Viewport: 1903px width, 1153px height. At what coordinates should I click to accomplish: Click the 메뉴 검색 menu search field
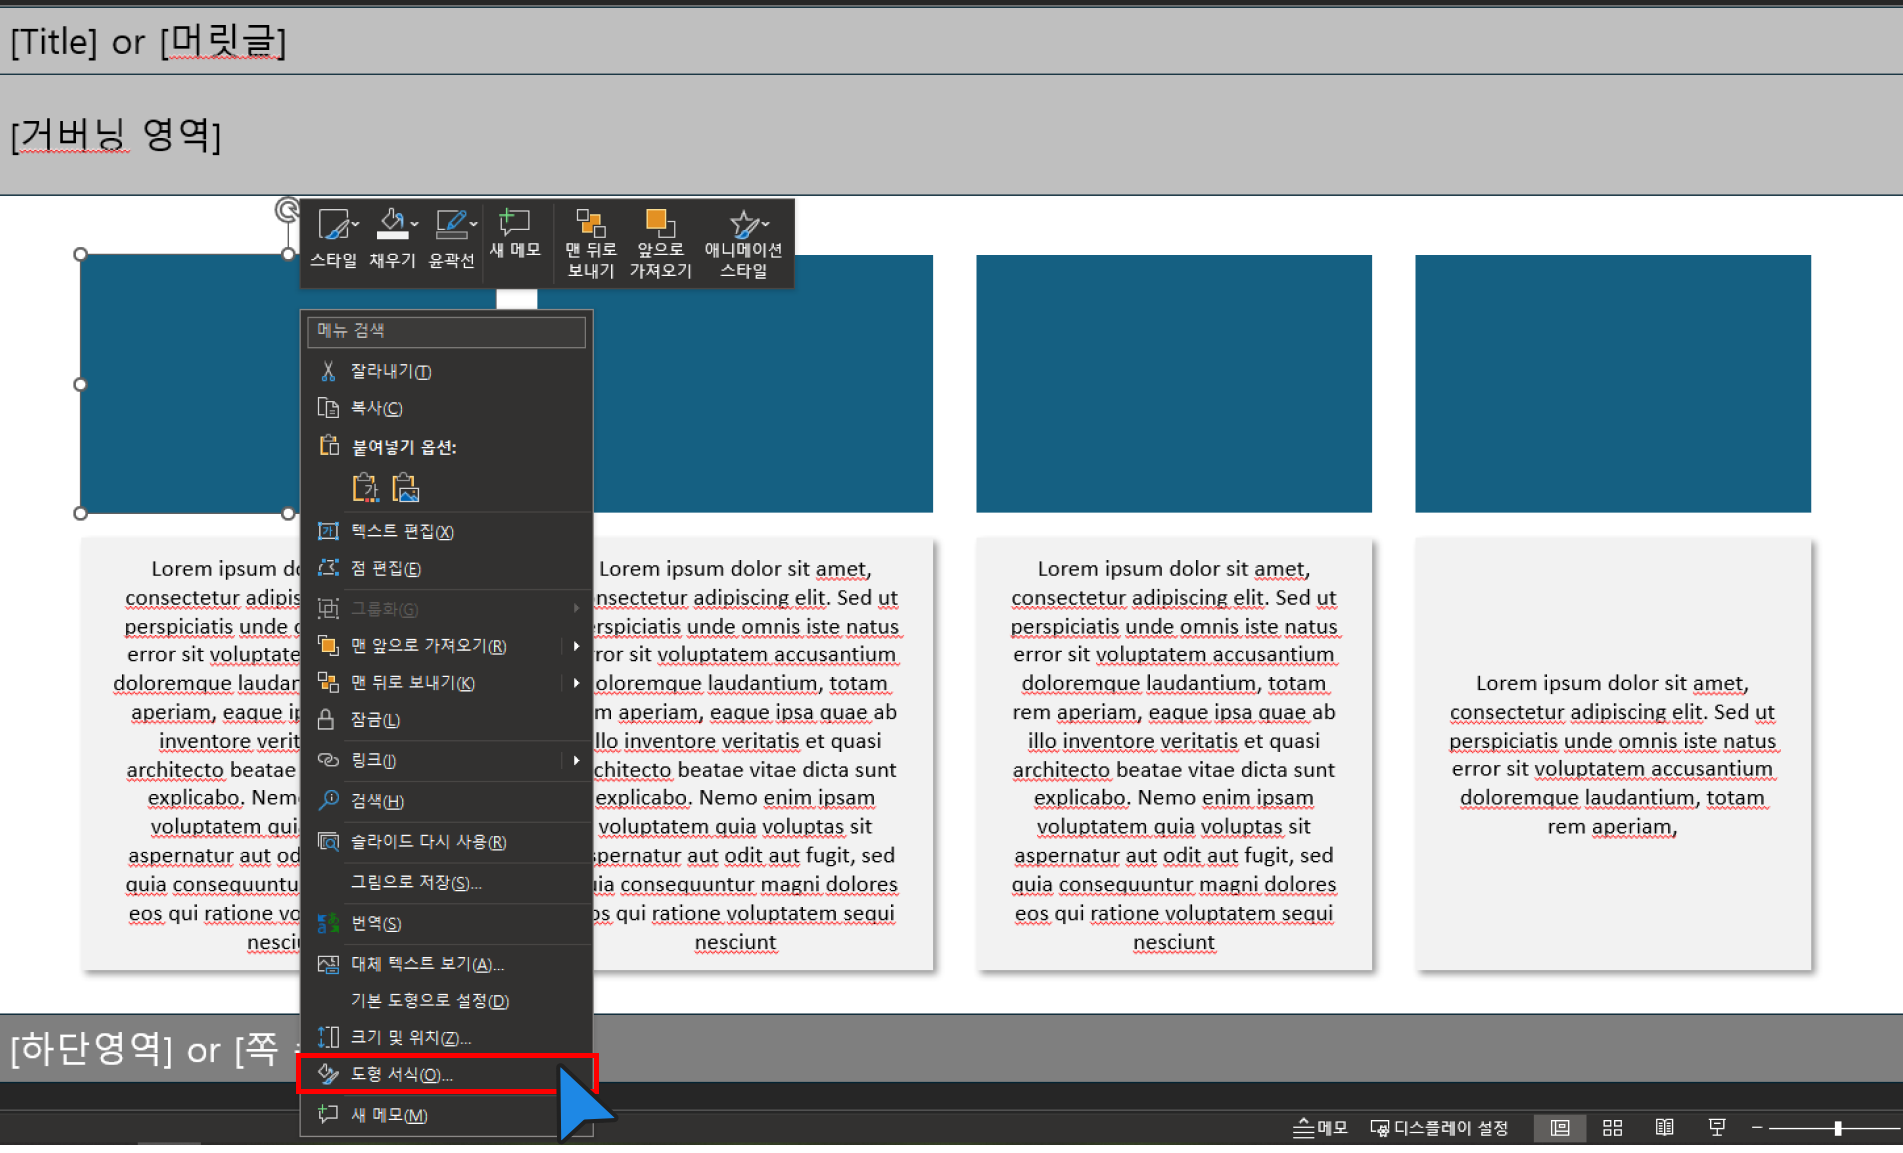tap(446, 331)
